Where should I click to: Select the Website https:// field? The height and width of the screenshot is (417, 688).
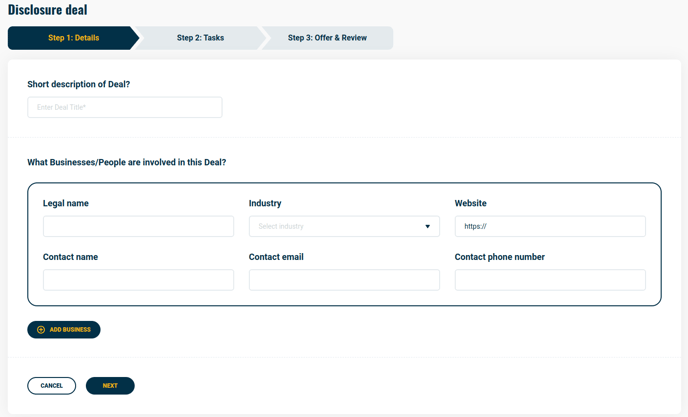(x=550, y=226)
